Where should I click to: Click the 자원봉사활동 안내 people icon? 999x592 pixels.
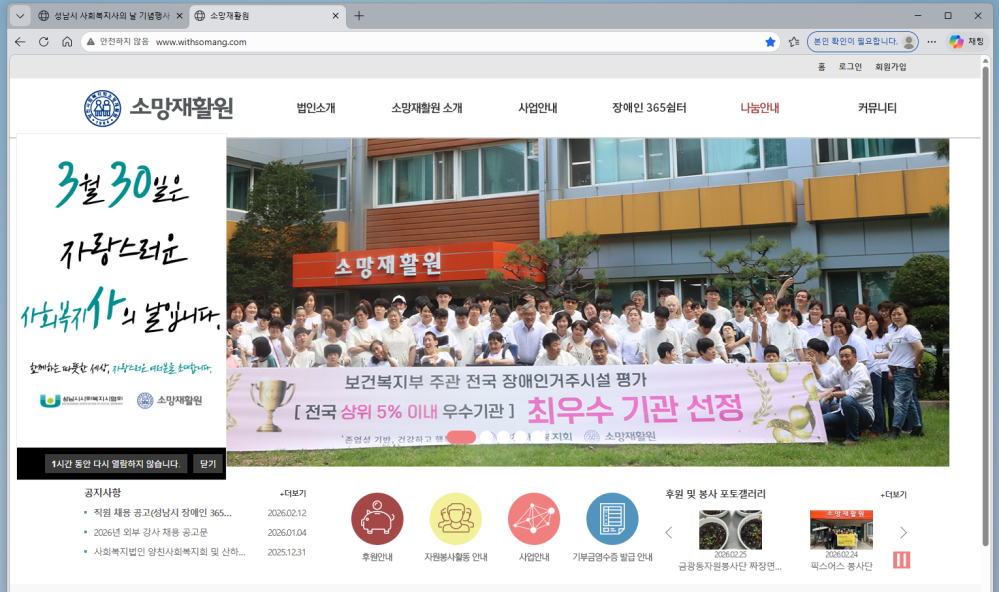point(456,519)
